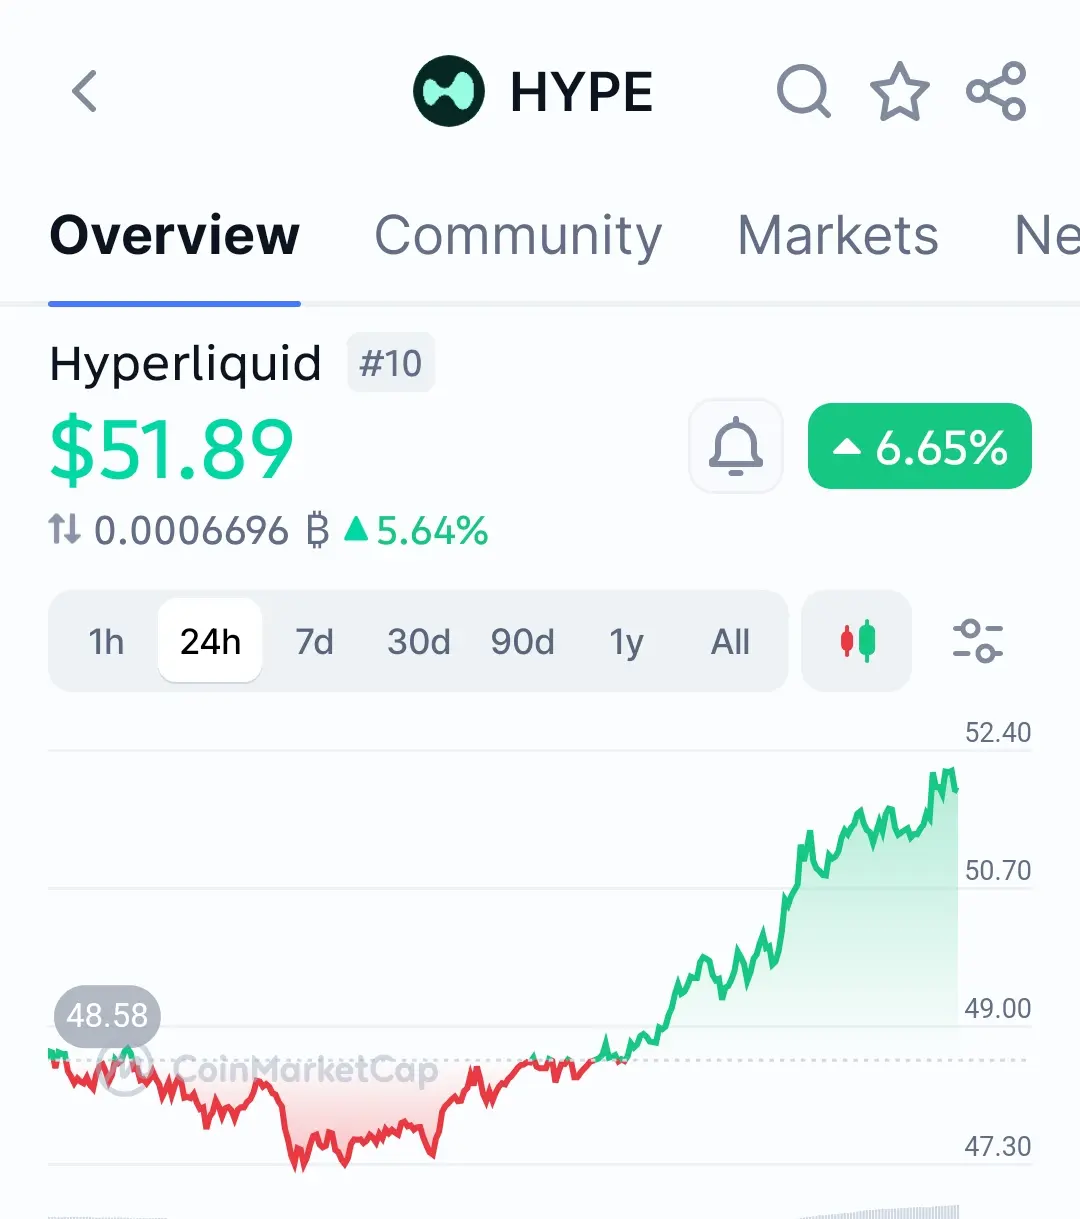The height and width of the screenshot is (1219, 1080).
Task: Select the 1y chart range
Action: [x=626, y=641]
